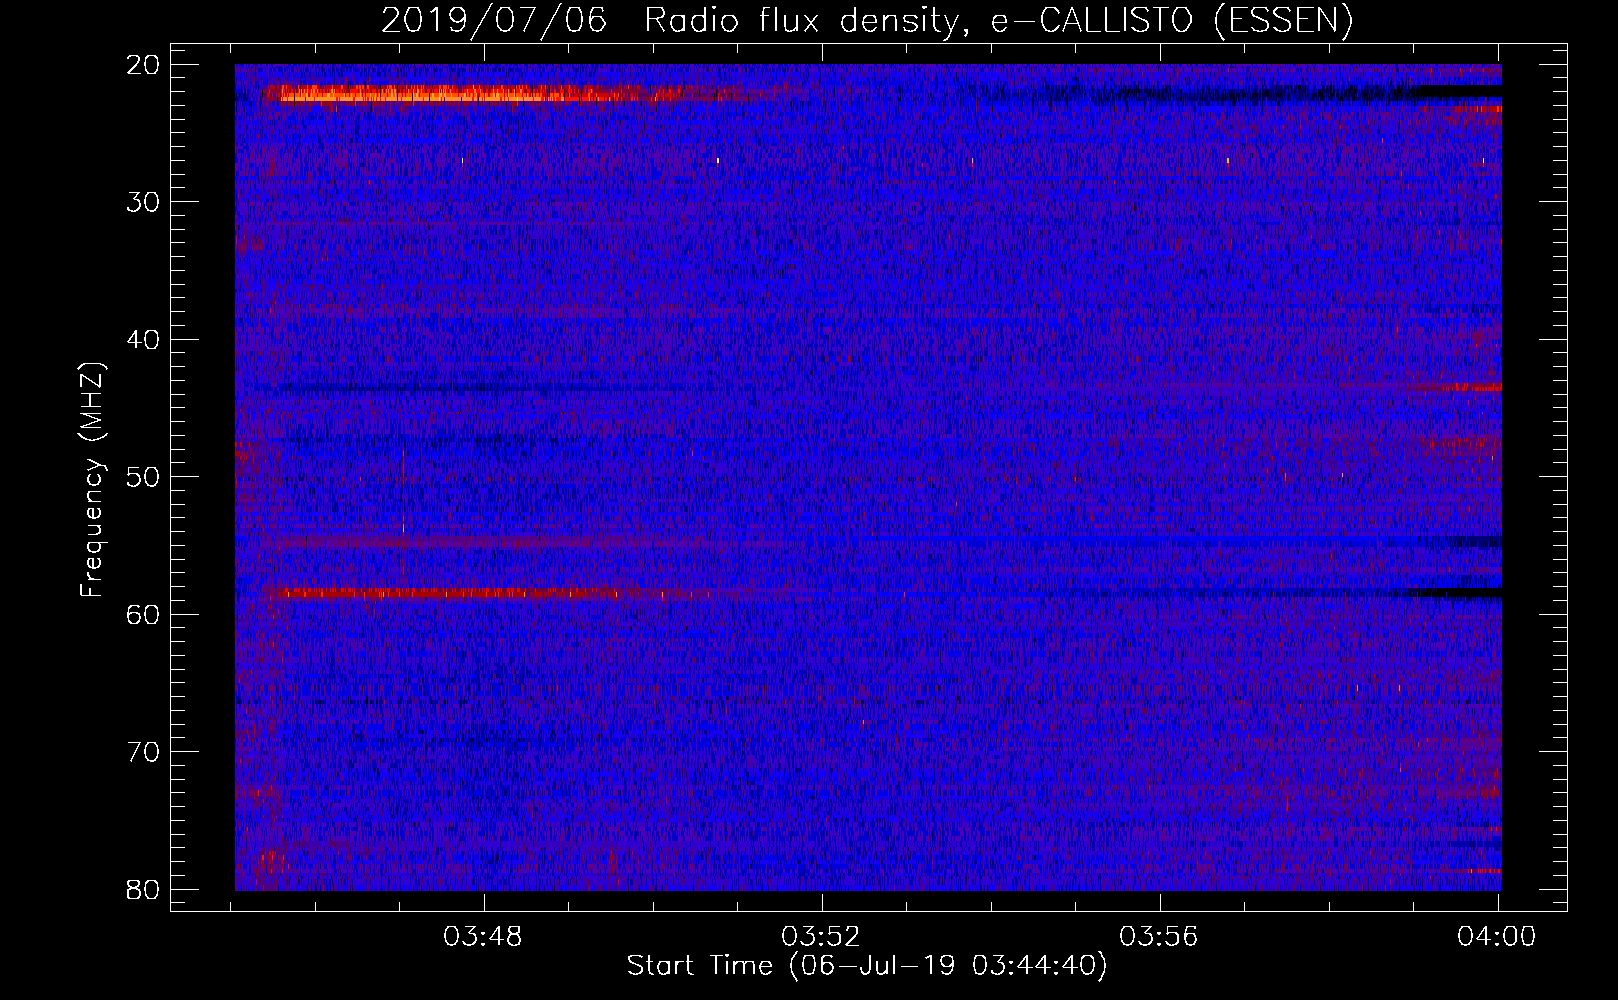Click the 30 frequency tick label
The height and width of the screenshot is (1000, 1618).
(145, 201)
